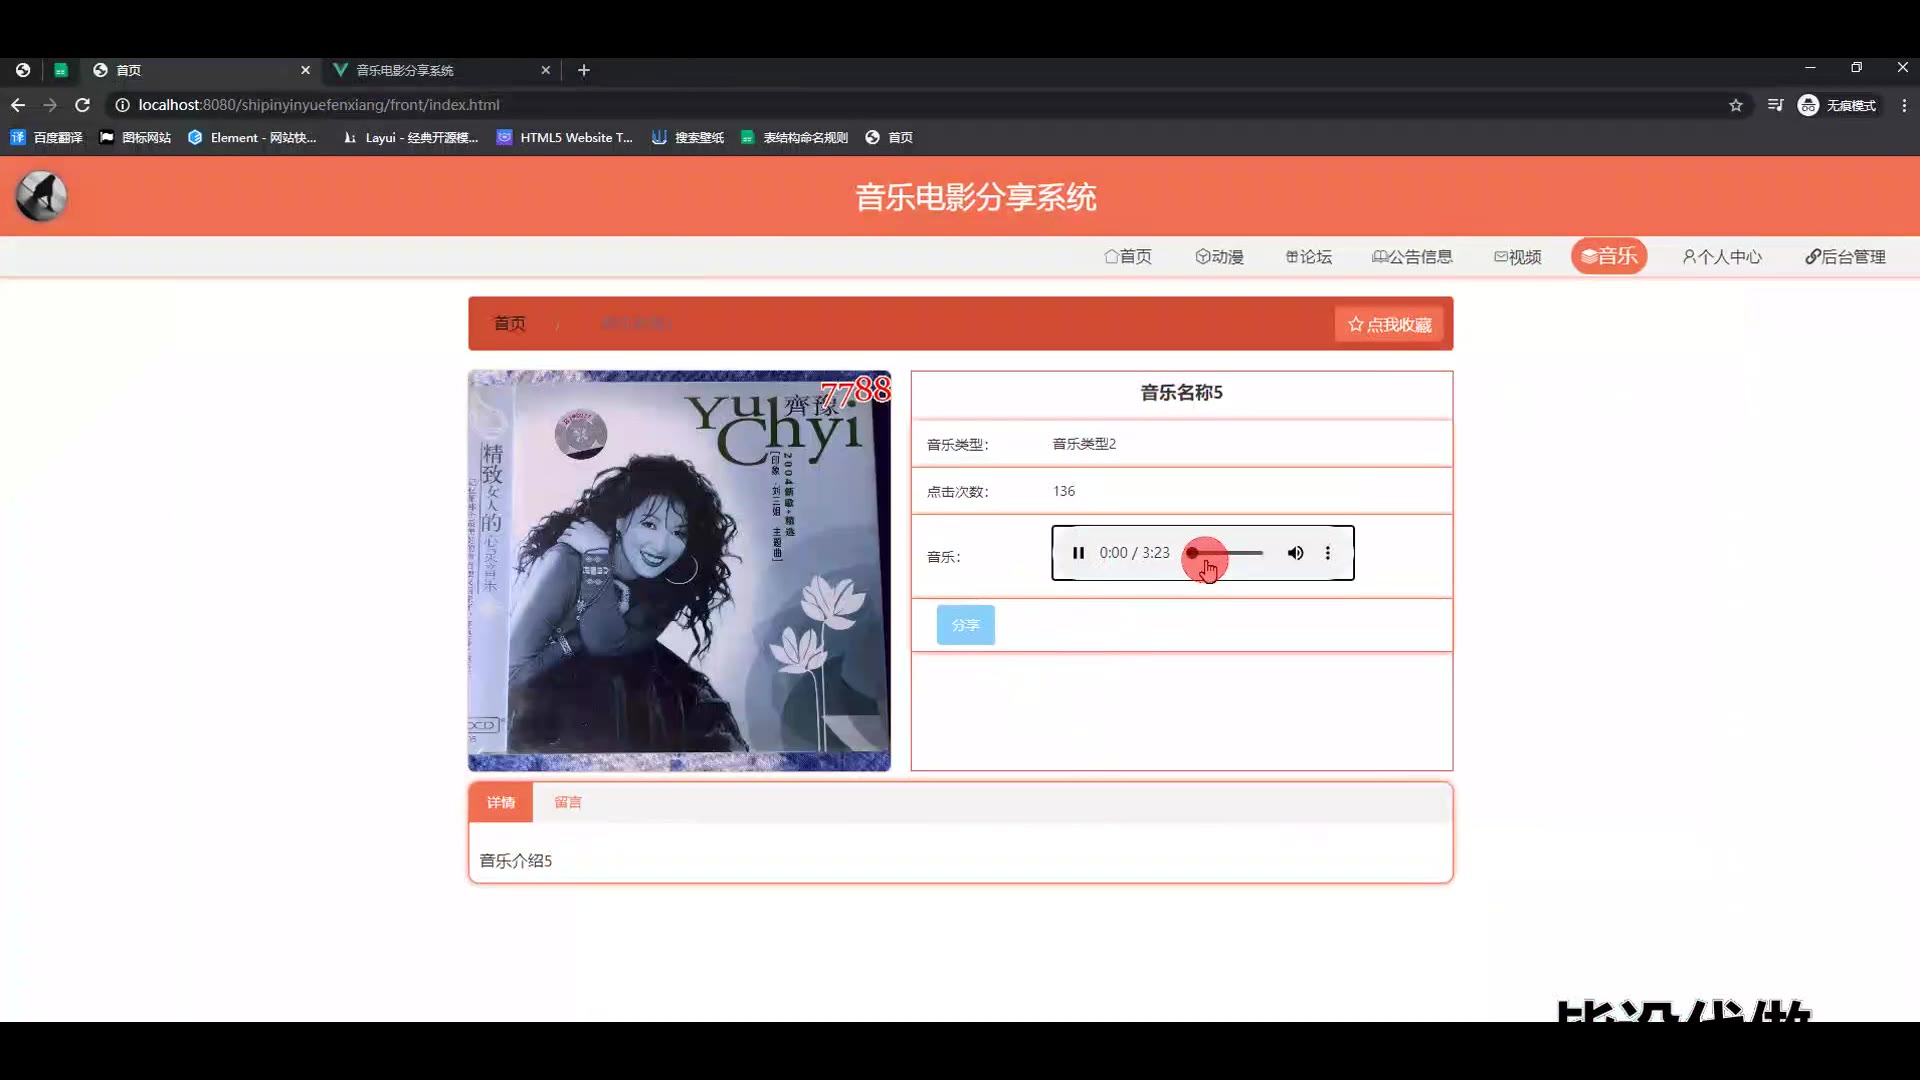Click the 分享 share button
The height and width of the screenshot is (1080, 1920).
point(965,625)
